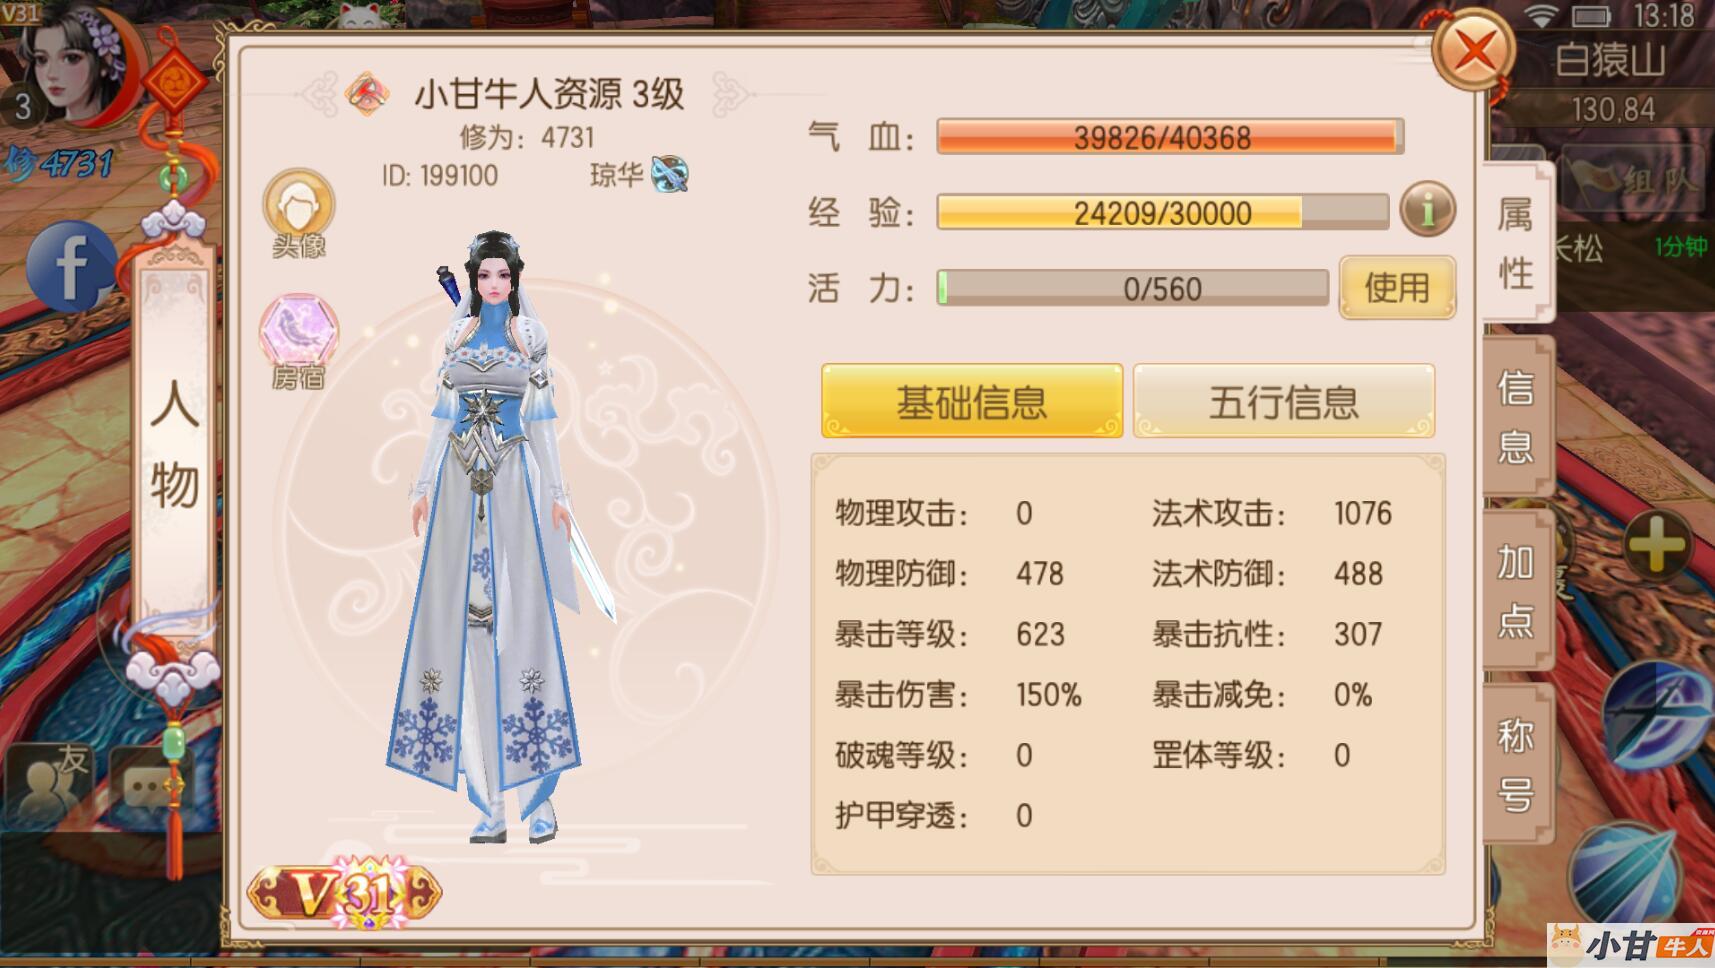
Task: Click the experience info icon
Action: click(x=1427, y=210)
